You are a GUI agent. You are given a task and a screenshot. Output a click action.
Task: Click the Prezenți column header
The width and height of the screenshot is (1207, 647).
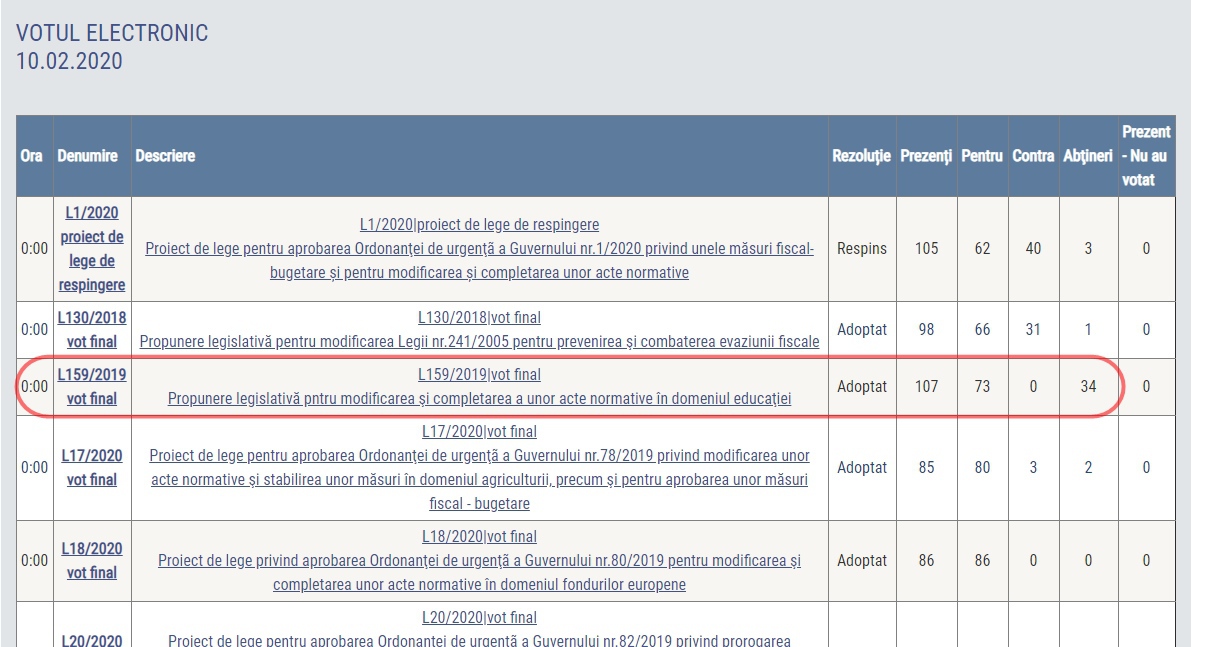tap(926, 156)
